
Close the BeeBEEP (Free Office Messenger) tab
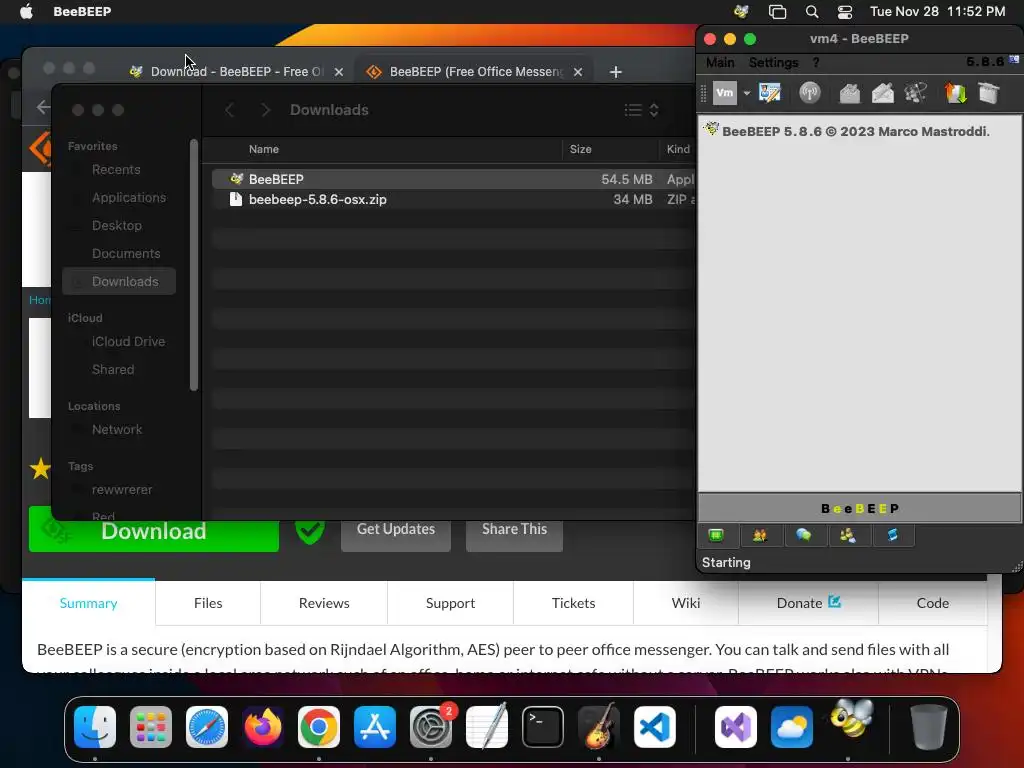(577, 72)
